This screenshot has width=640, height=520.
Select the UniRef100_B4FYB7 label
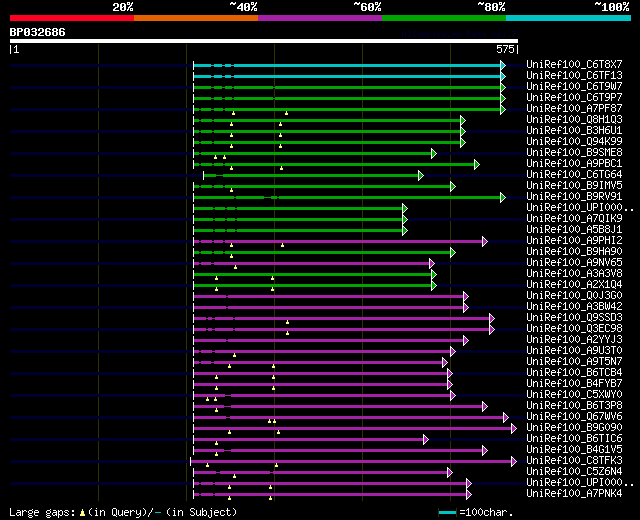[574, 384]
